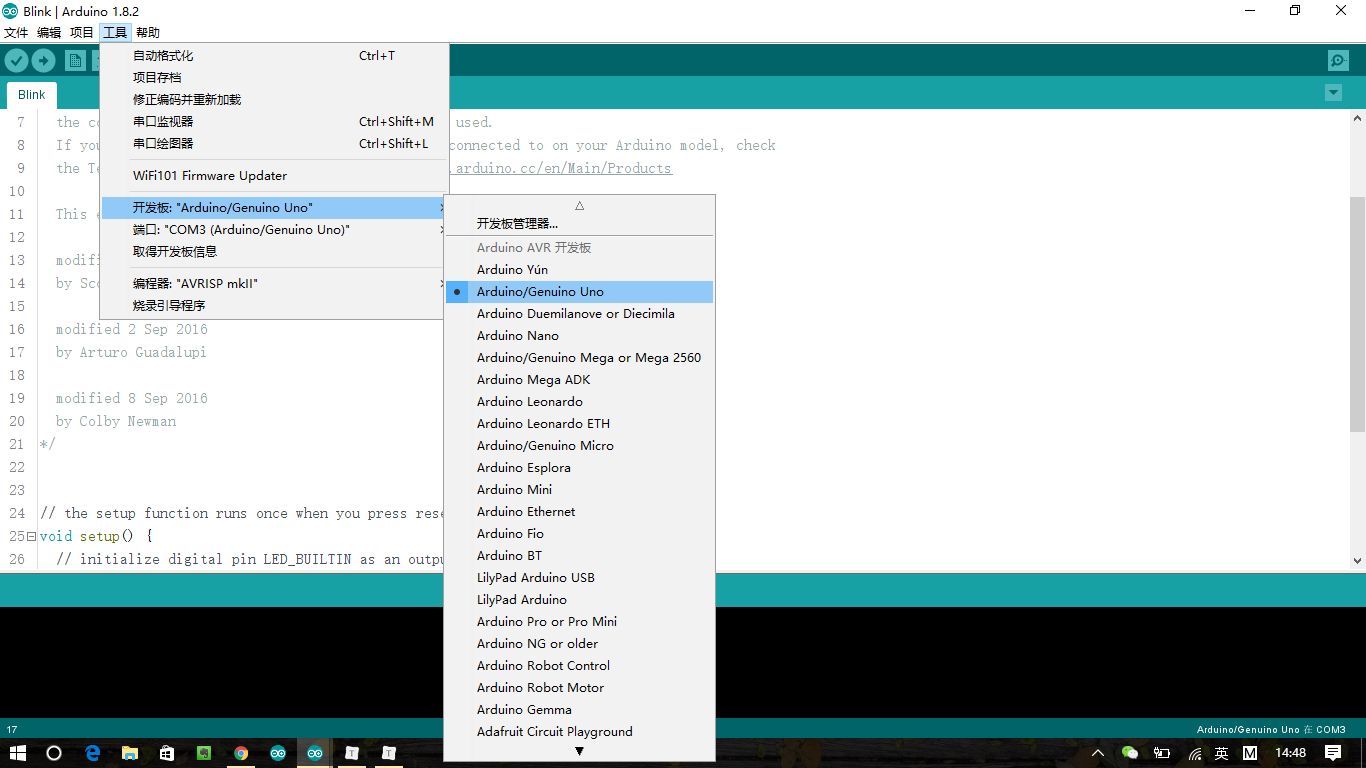The image size is (1366, 768).
Task: Expand the 开发板 board submenu
Action: (x=274, y=208)
